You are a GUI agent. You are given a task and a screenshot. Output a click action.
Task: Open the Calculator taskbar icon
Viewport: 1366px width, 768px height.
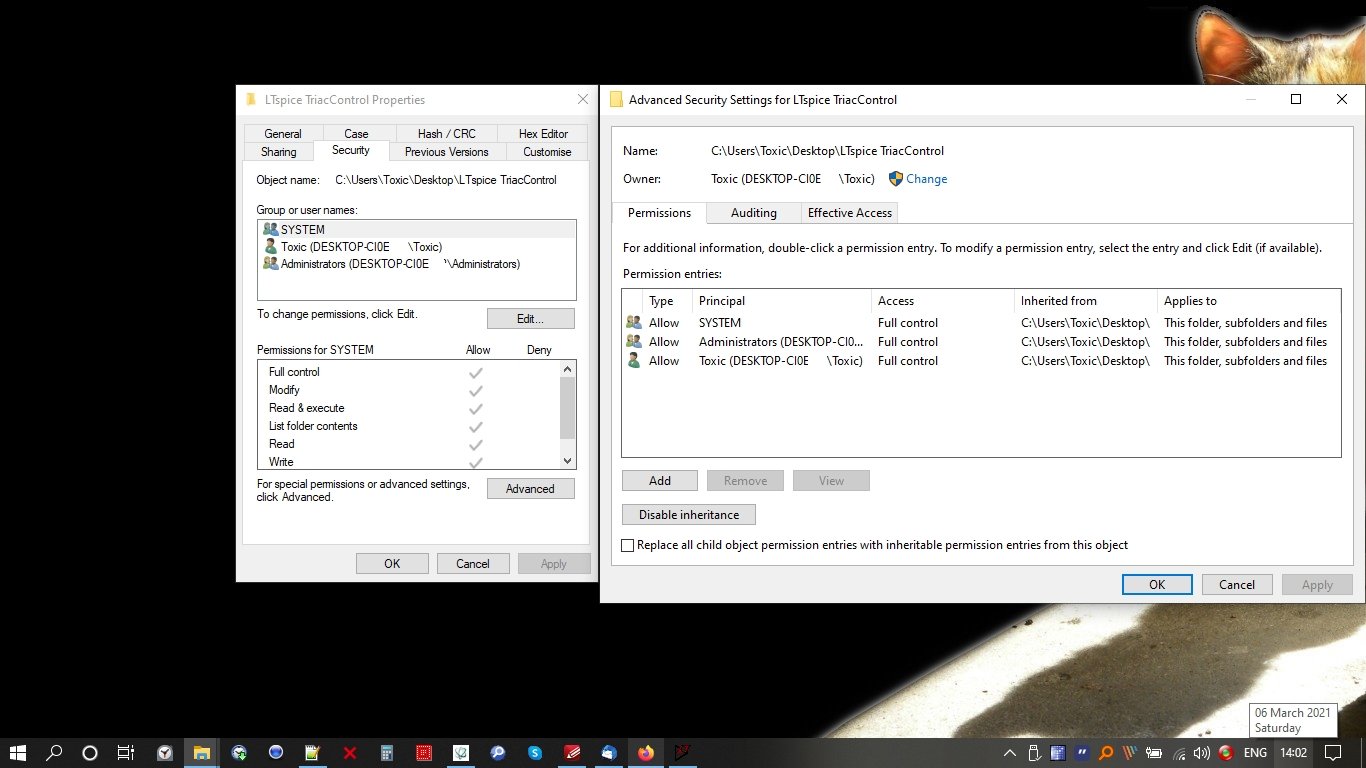click(386, 752)
